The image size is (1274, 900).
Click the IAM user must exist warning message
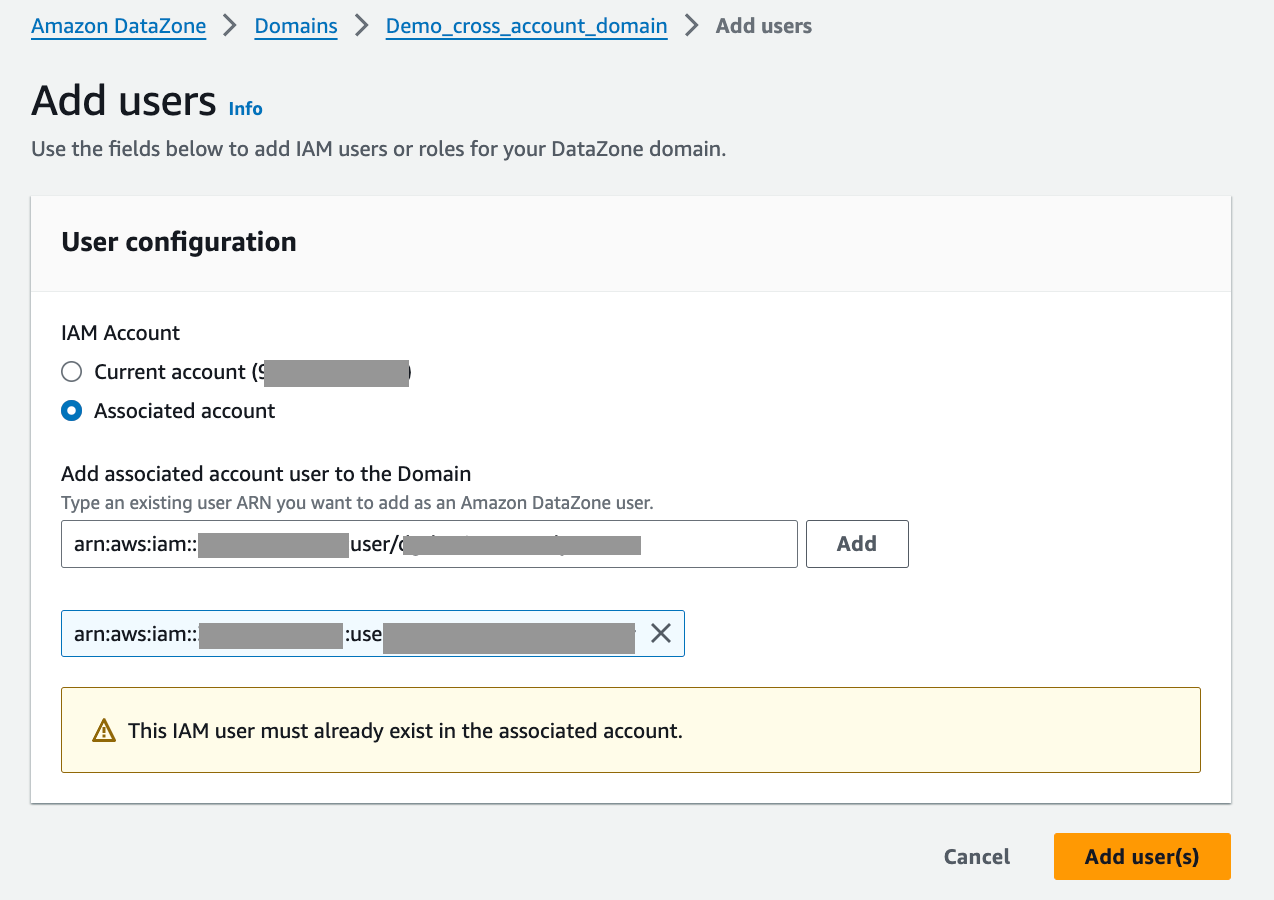coord(405,731)
